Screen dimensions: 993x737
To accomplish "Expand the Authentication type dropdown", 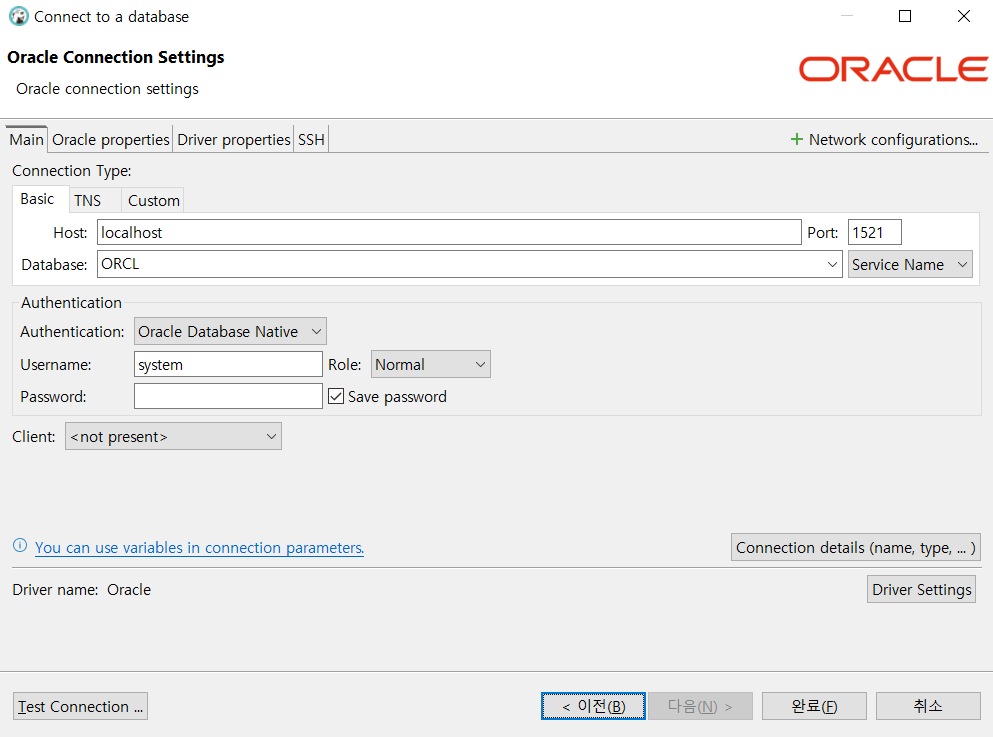I will pos(230,331).
